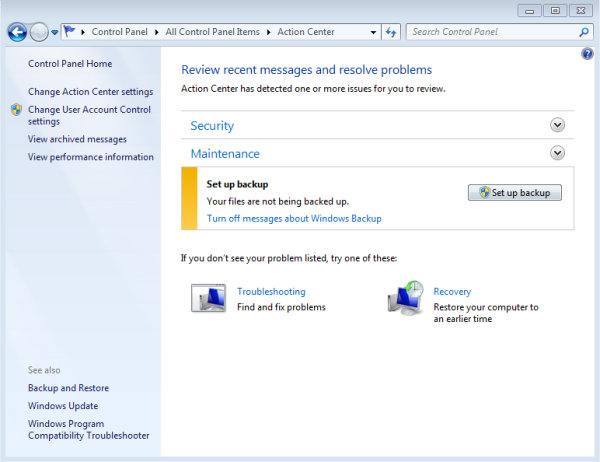Select All Control Panel Items breadcrumb
Screen dimensions: 600x462
212,32
